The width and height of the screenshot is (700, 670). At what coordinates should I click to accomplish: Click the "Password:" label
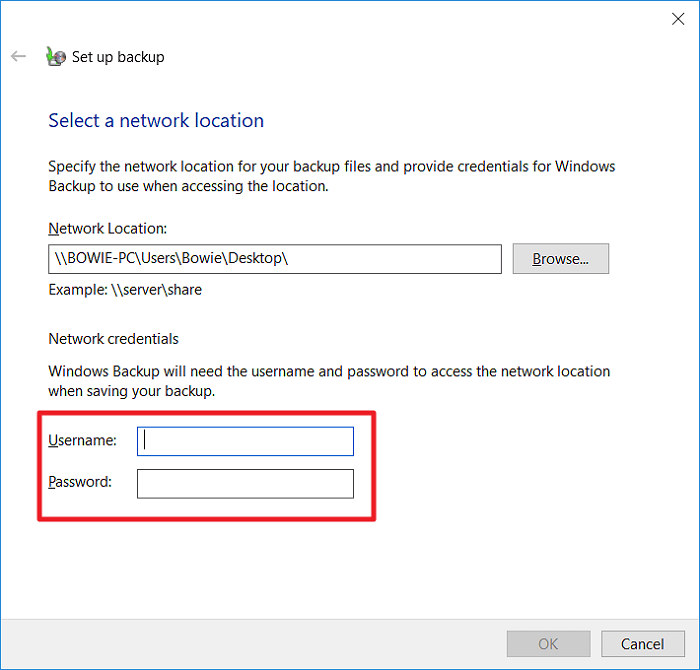click(x=80, y=482)
